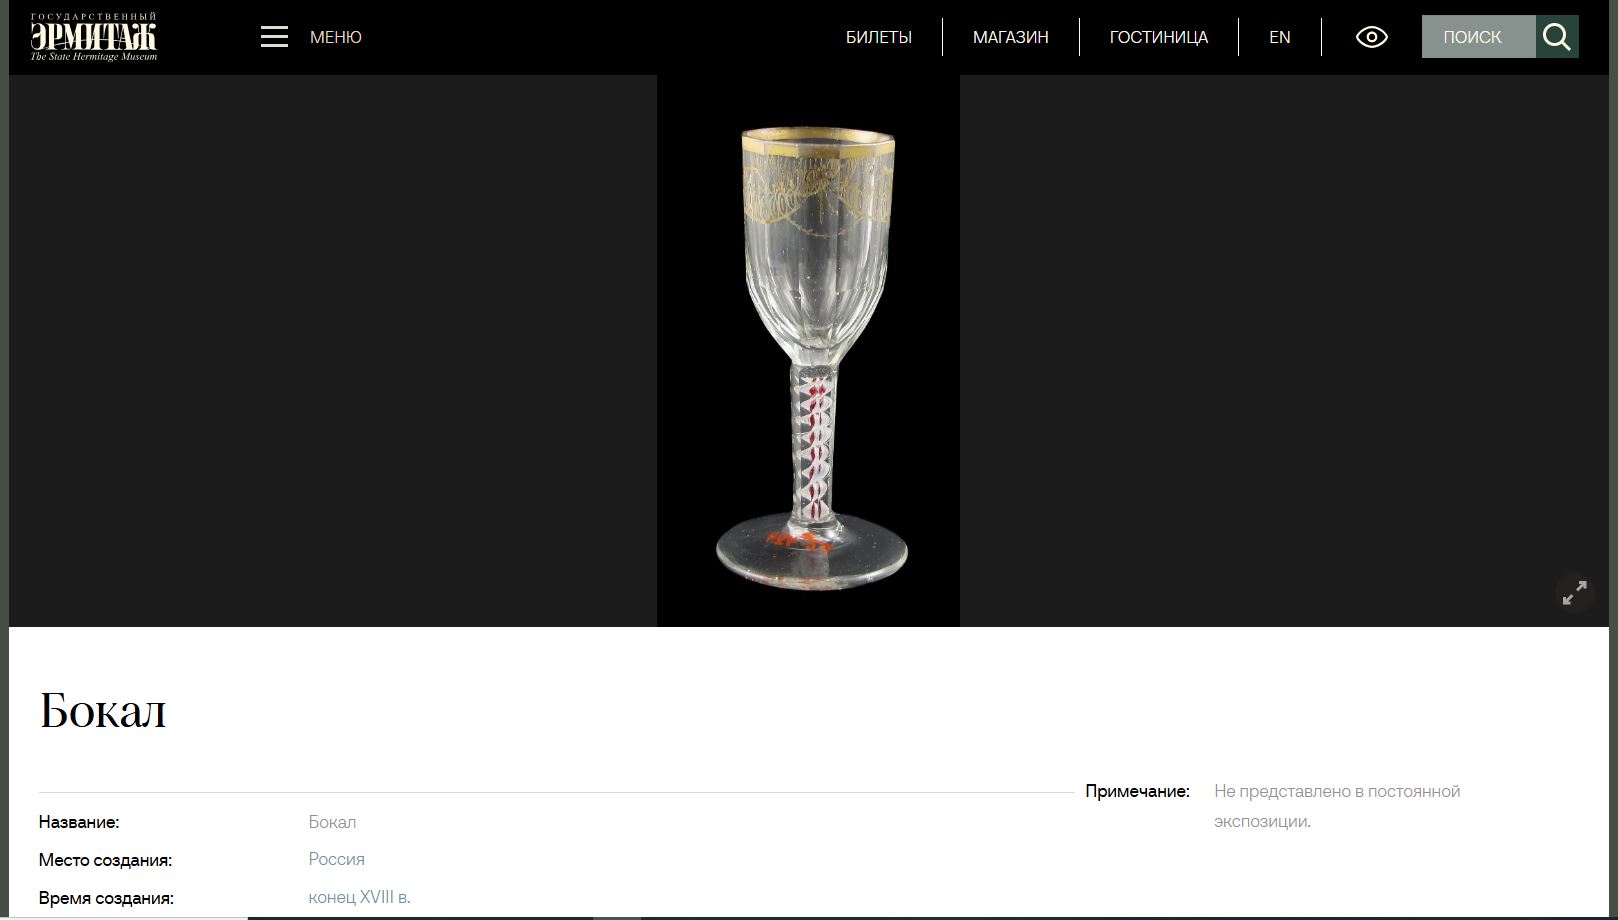Follow the Россия place link
Viewport: 1618px width, 920px height.
336,859
